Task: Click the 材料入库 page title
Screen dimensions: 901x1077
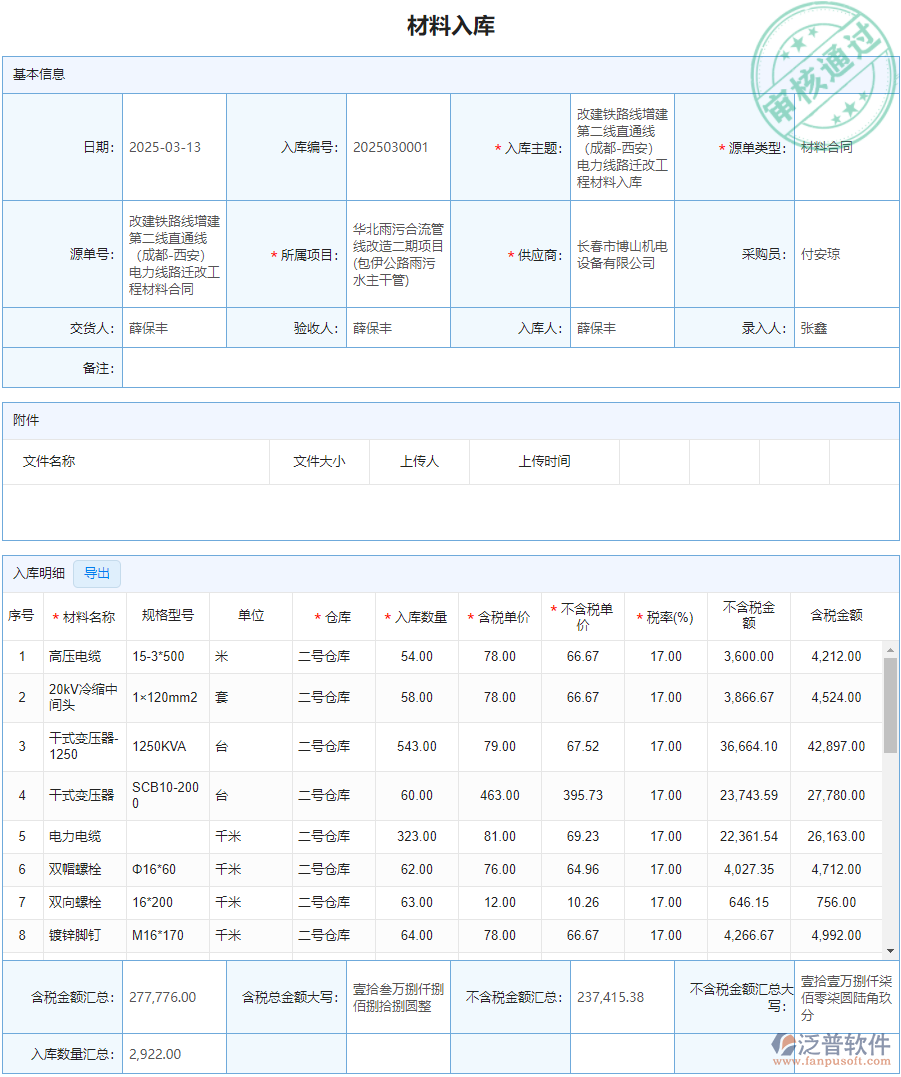Action: tap(450, 25)
